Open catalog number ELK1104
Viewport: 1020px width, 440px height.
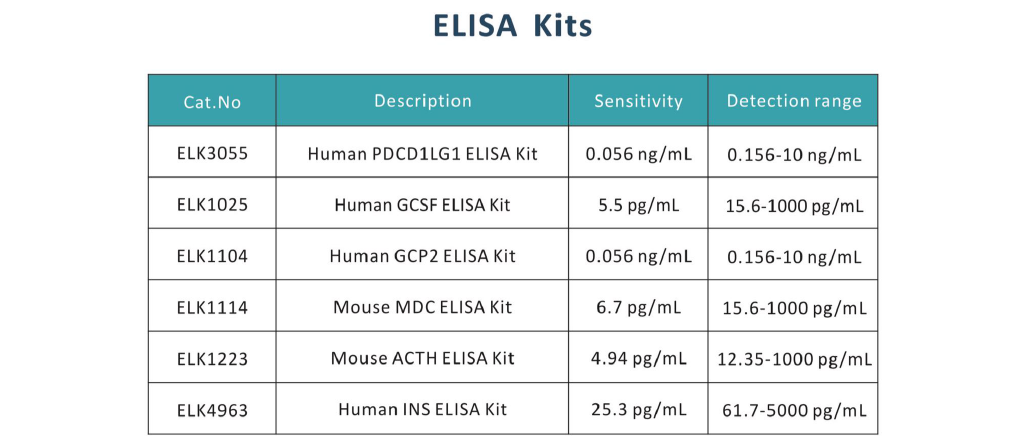tap(212, 256)
